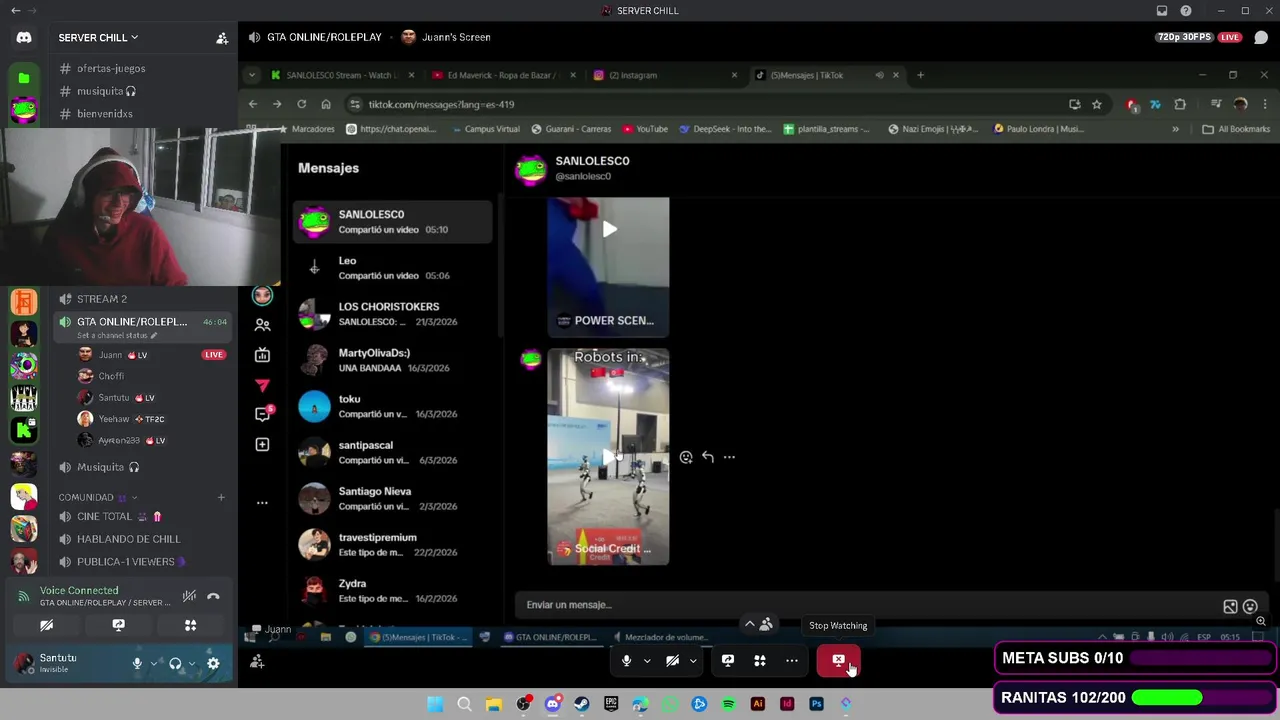Viewport: 1280px width, 720px height.
Task: Open the Epic Games taskbar icon
Action: pos(611,704)
